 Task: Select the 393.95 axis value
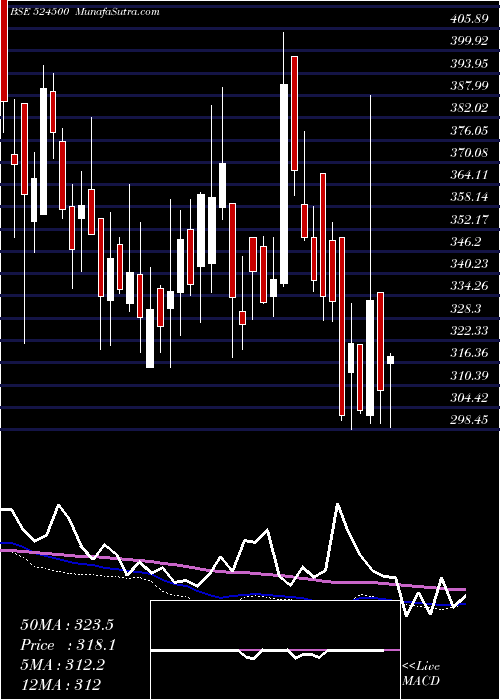[470, 63]
